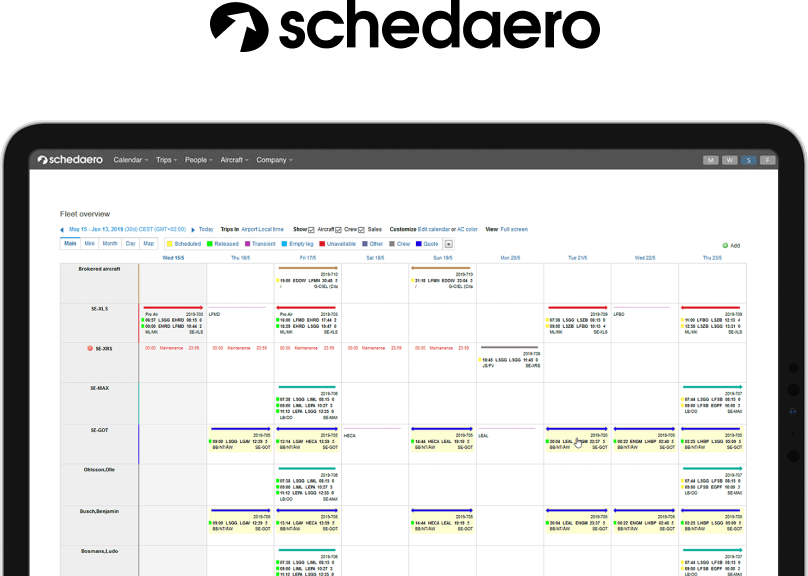Switch to the Main view tab
808x576 pixels.
[70, 244]
